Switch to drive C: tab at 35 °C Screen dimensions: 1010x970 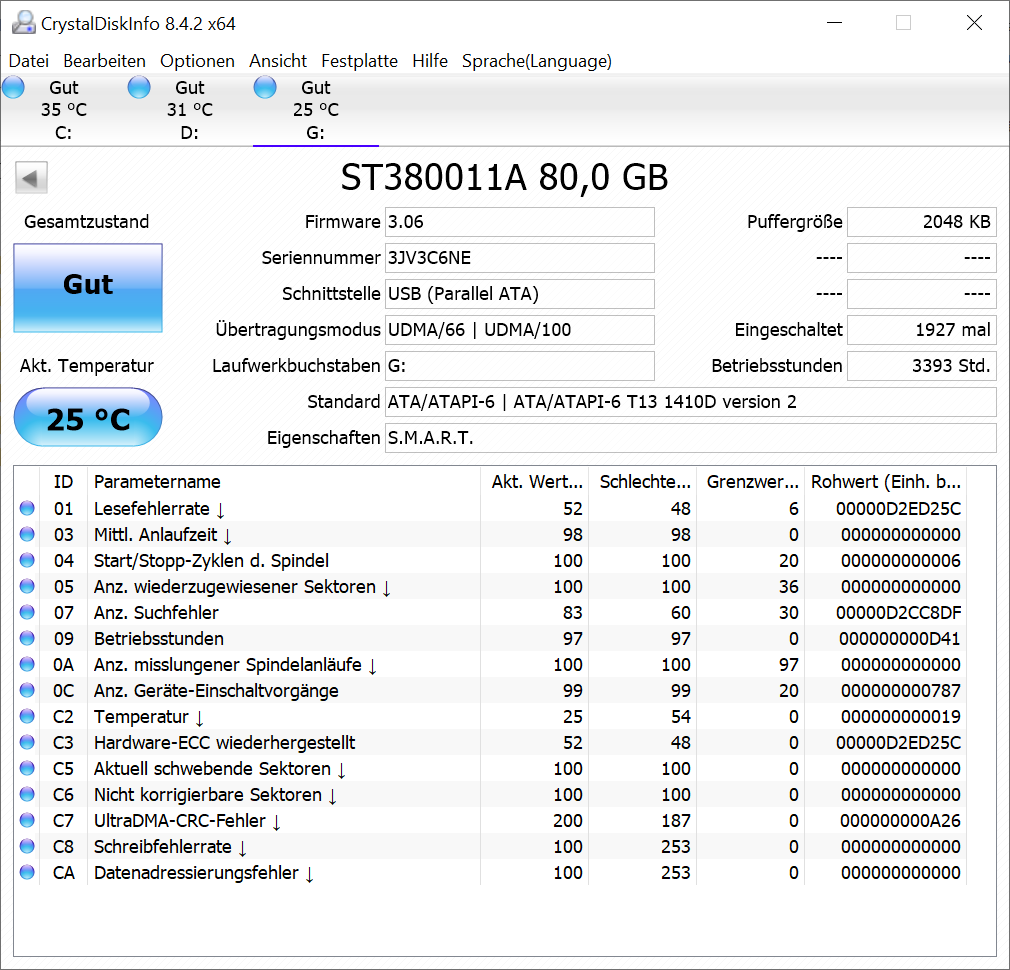click(x=64, y=110)
